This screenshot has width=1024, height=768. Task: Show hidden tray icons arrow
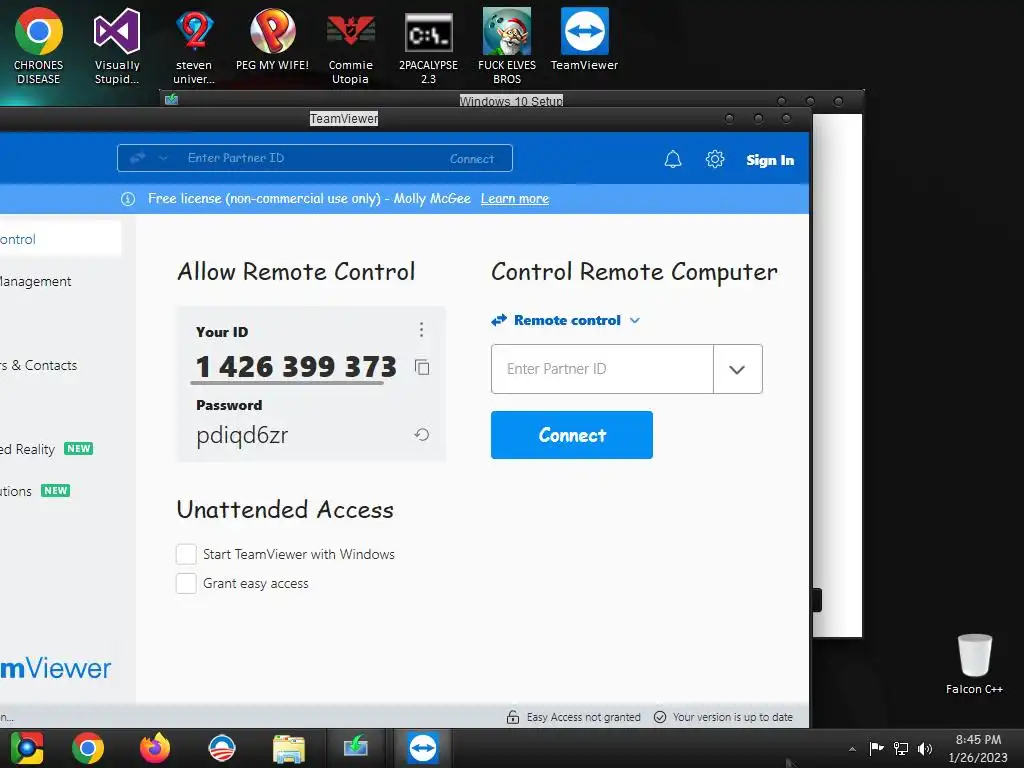852,749
